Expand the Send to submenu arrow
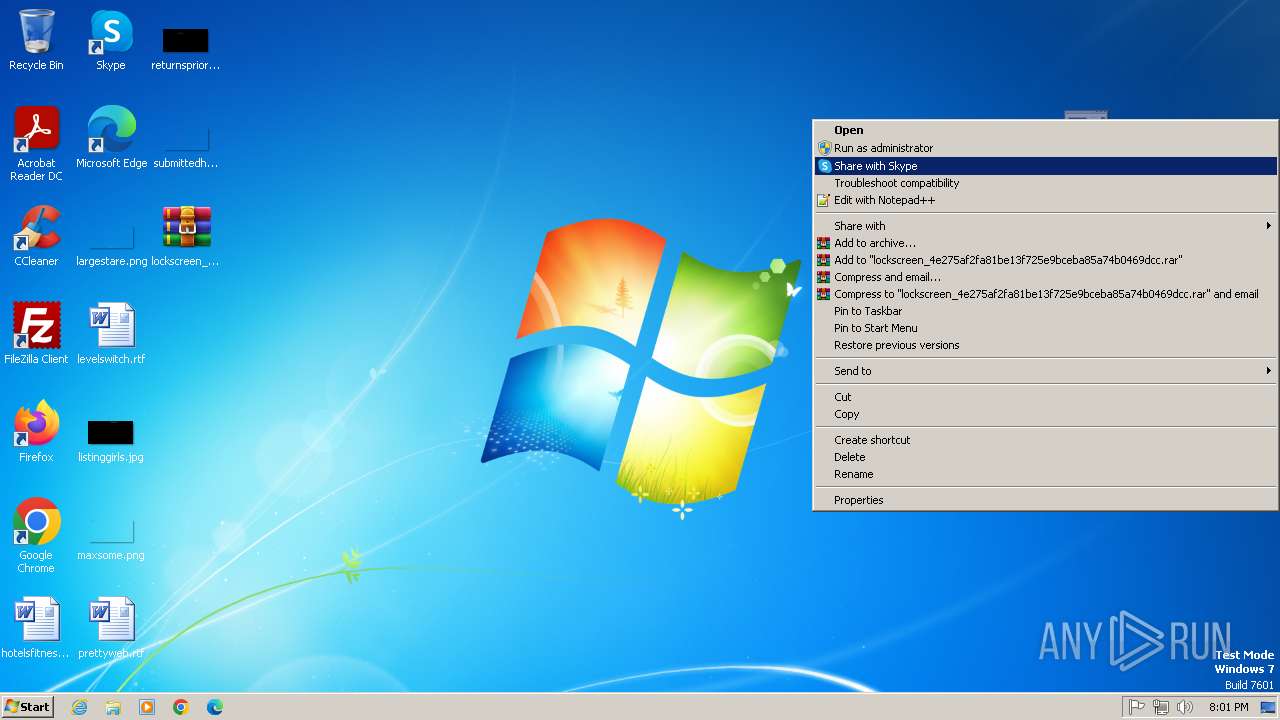 tap(1268, 371)
